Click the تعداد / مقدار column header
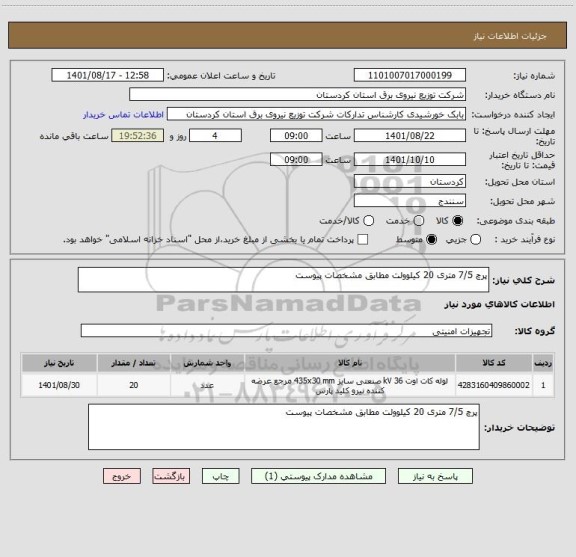This screenshot has height=557, width=576. click(x=134, y=363)
